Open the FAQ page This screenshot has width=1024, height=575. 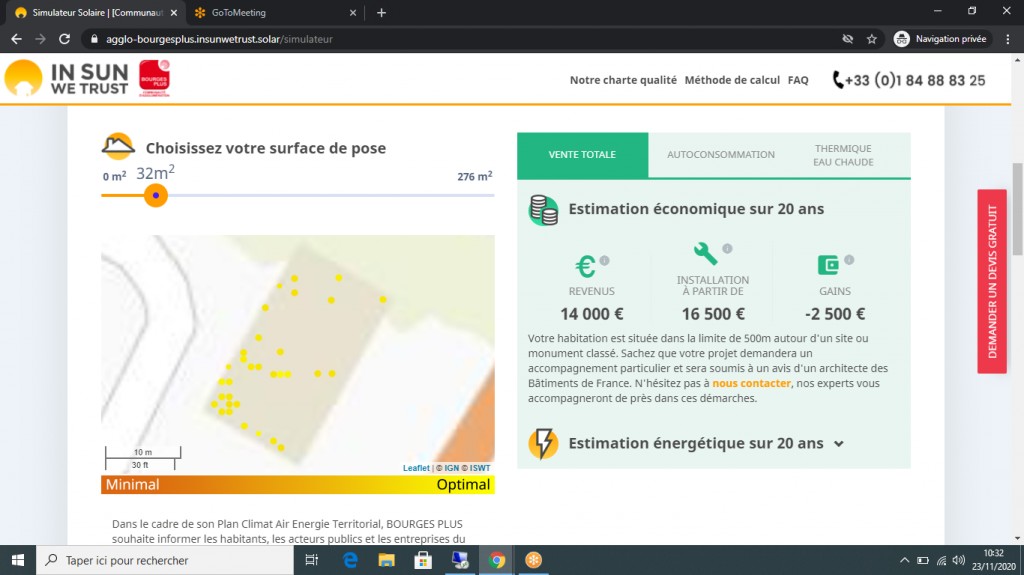pyautogui.click(x=798, y=80)
